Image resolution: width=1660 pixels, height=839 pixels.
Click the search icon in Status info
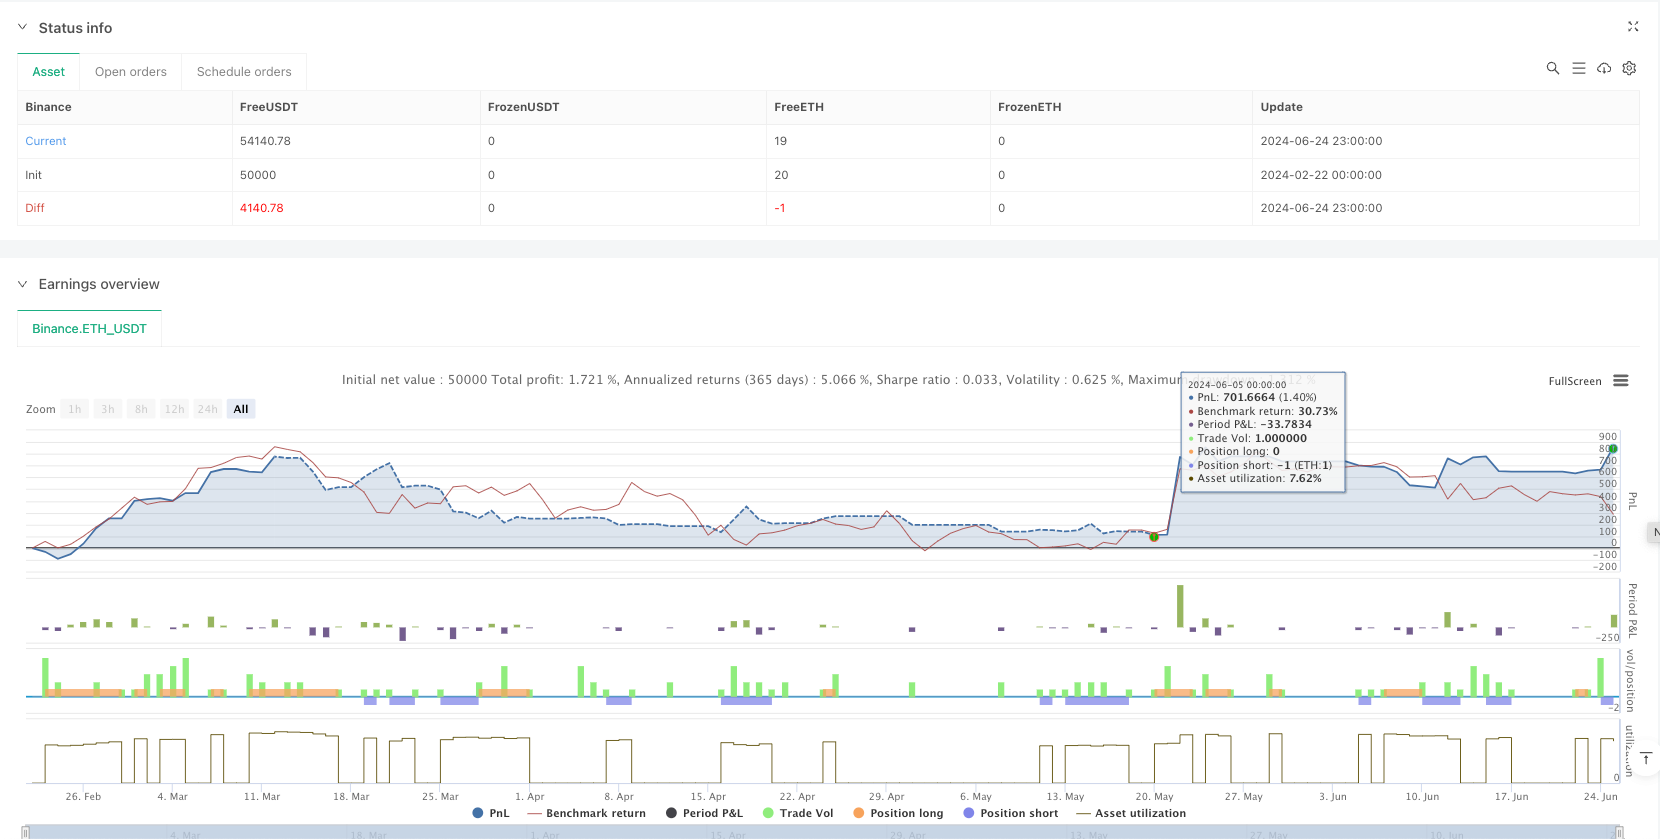point(1552,68)
